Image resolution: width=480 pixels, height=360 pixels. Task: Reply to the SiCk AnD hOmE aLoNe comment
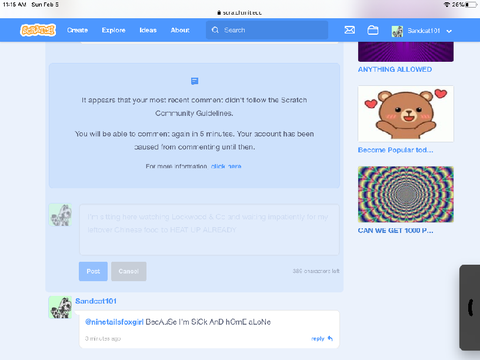pyautogui.click(x=322, y=339)
